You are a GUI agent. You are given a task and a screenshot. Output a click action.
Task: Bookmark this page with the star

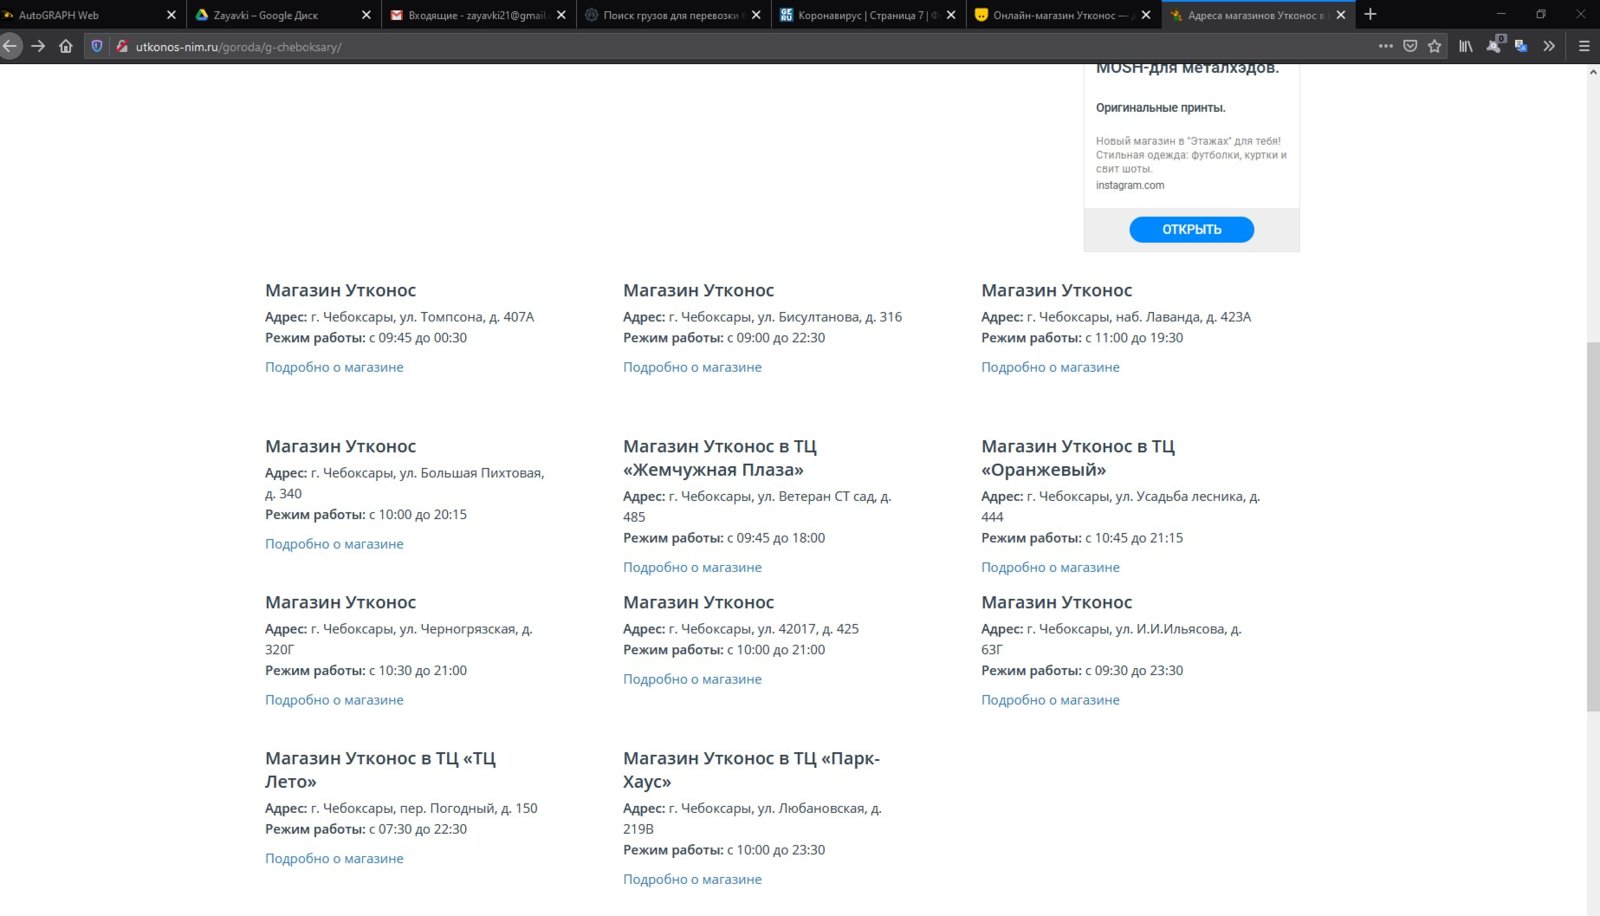(x=1435, y=46)
